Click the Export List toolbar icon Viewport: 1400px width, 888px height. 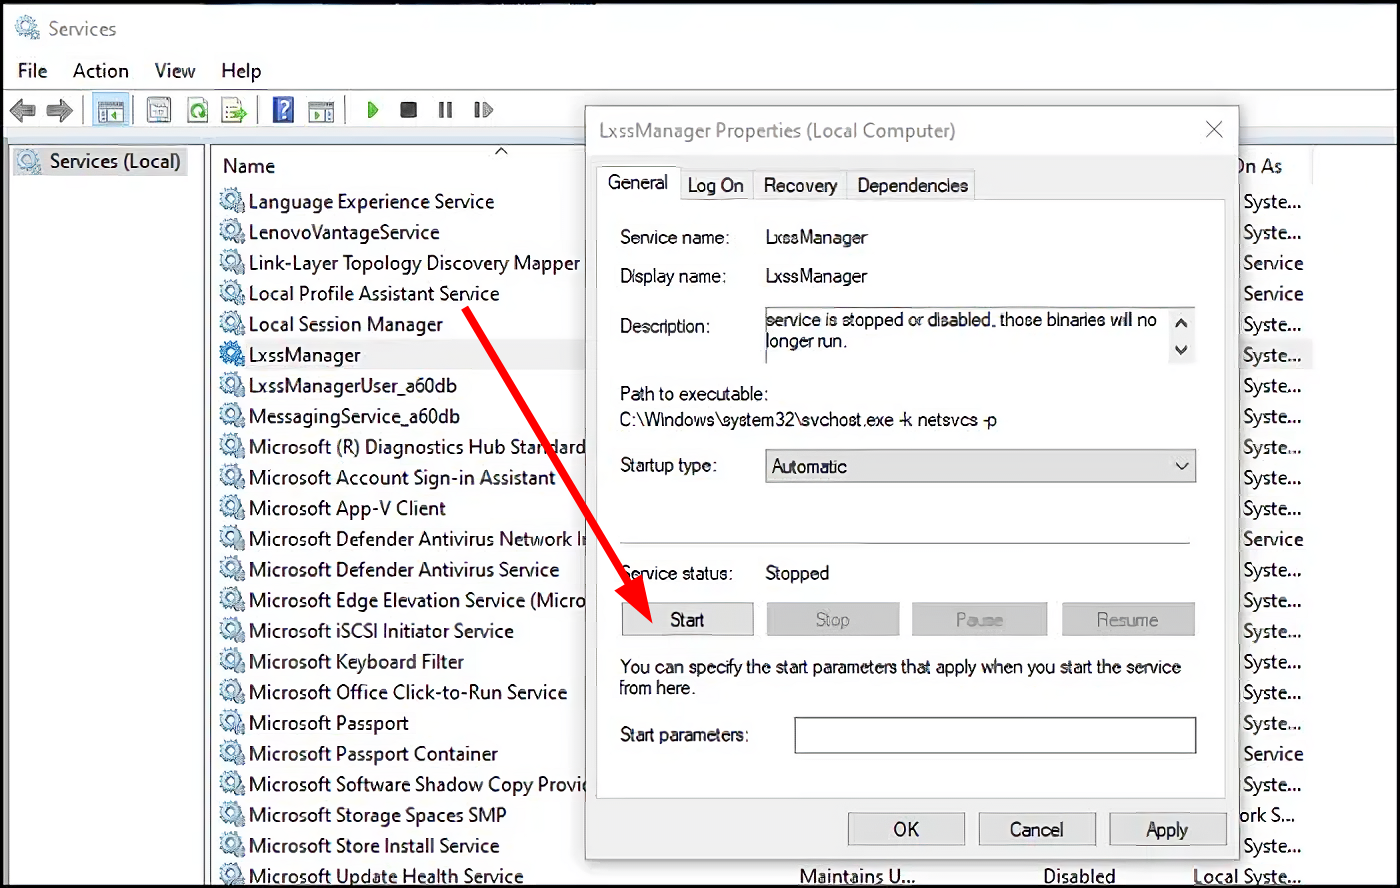pyautogui.click(x=234, y=110)
